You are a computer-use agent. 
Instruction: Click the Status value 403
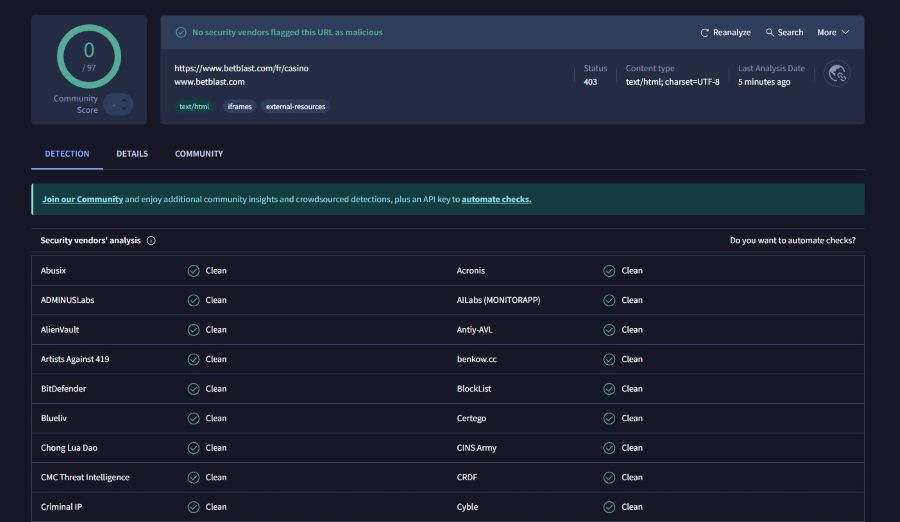tap(590, 82)
